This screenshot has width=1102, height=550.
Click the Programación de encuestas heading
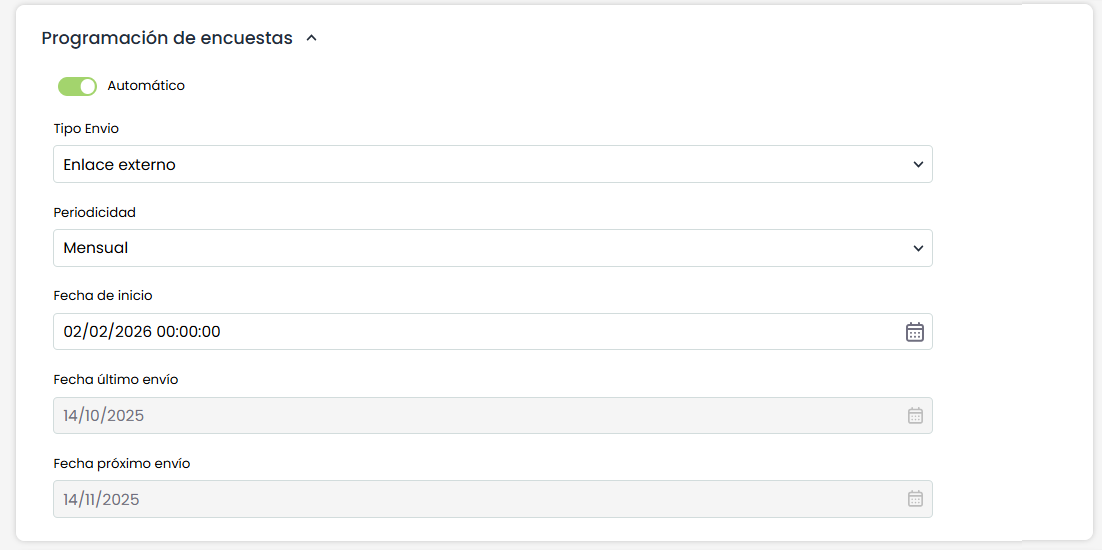click(x=167, y=39)
